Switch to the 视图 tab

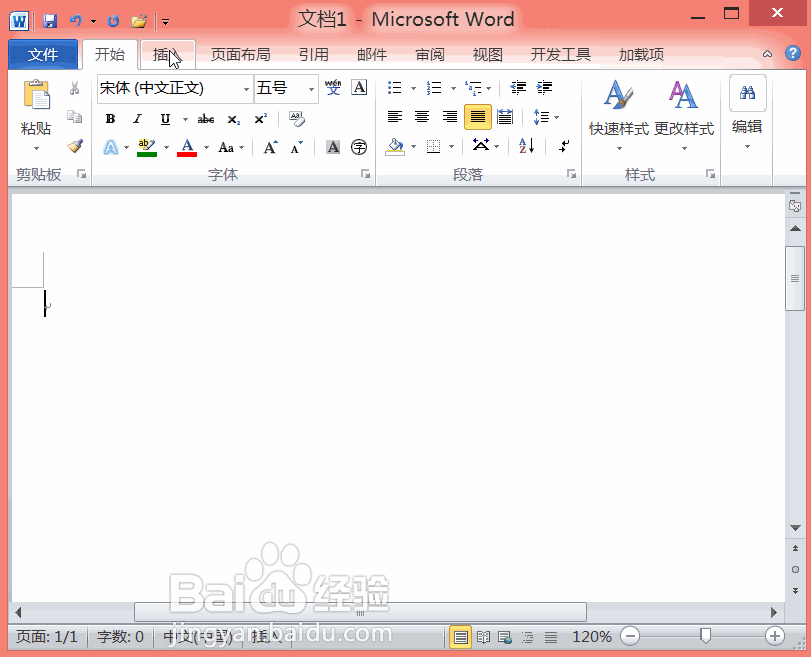[x=488, y=54]
